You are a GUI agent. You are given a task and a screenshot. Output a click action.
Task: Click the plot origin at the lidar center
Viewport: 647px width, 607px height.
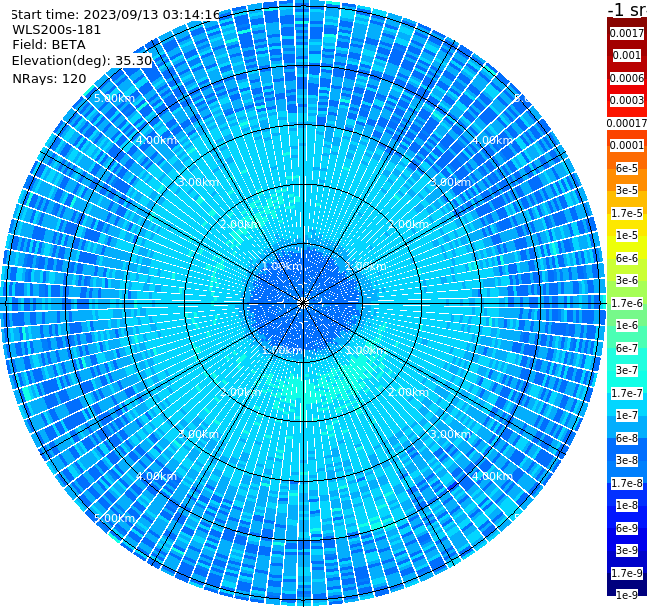tap(303, 303)
